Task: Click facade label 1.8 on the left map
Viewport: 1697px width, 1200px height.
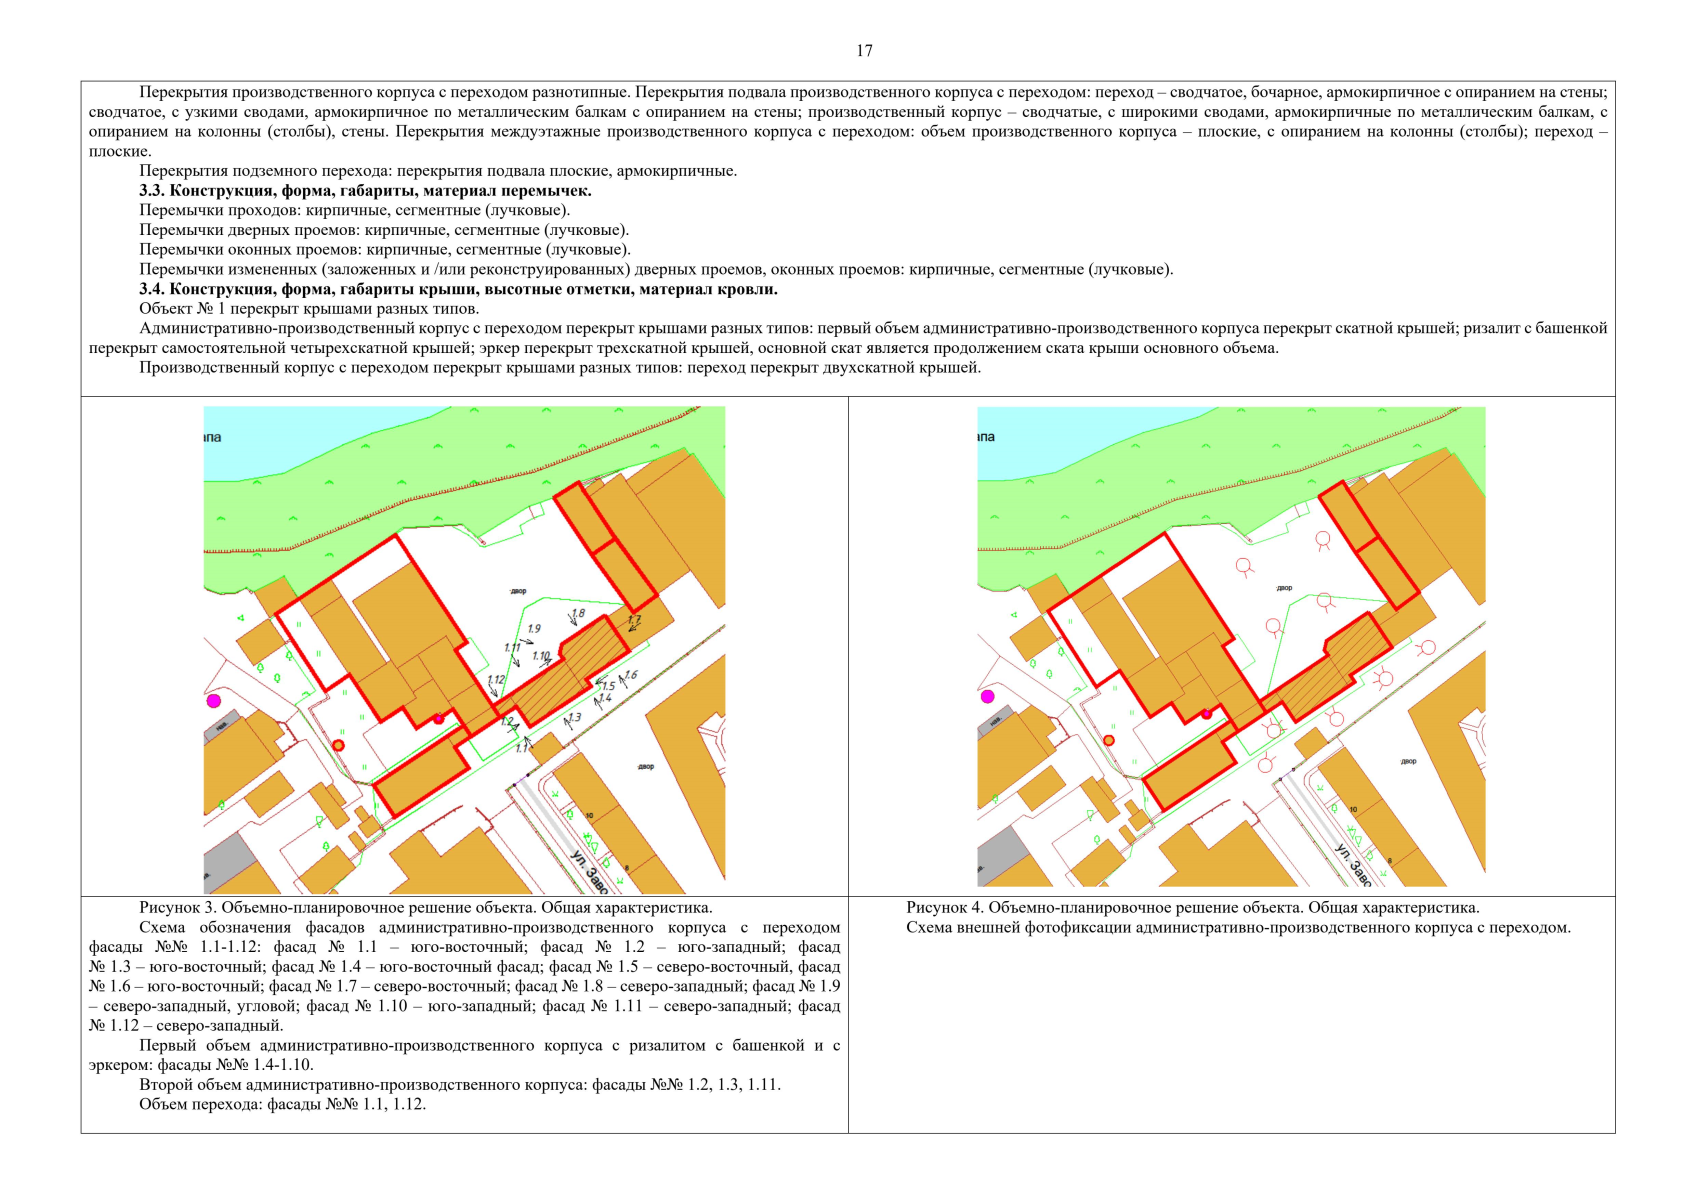Action: pyautogui.click(x=578, y=613)
